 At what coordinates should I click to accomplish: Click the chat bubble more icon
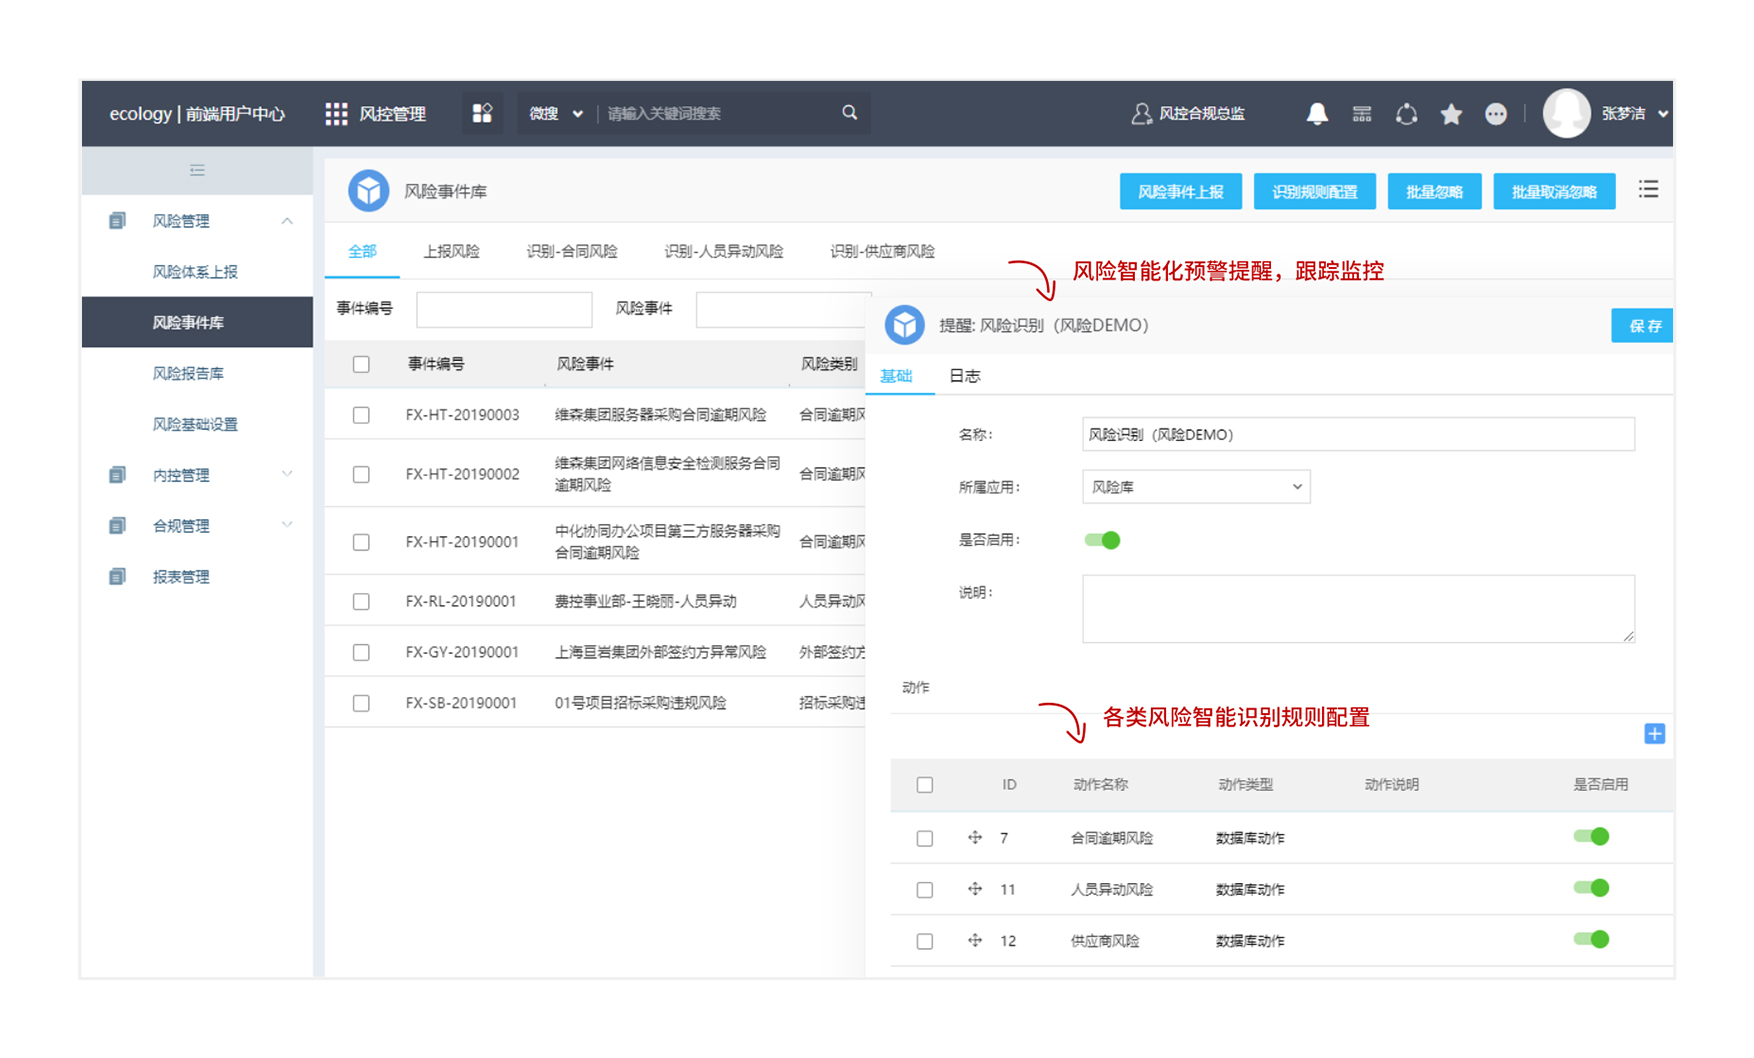(x=1495, y=114)
